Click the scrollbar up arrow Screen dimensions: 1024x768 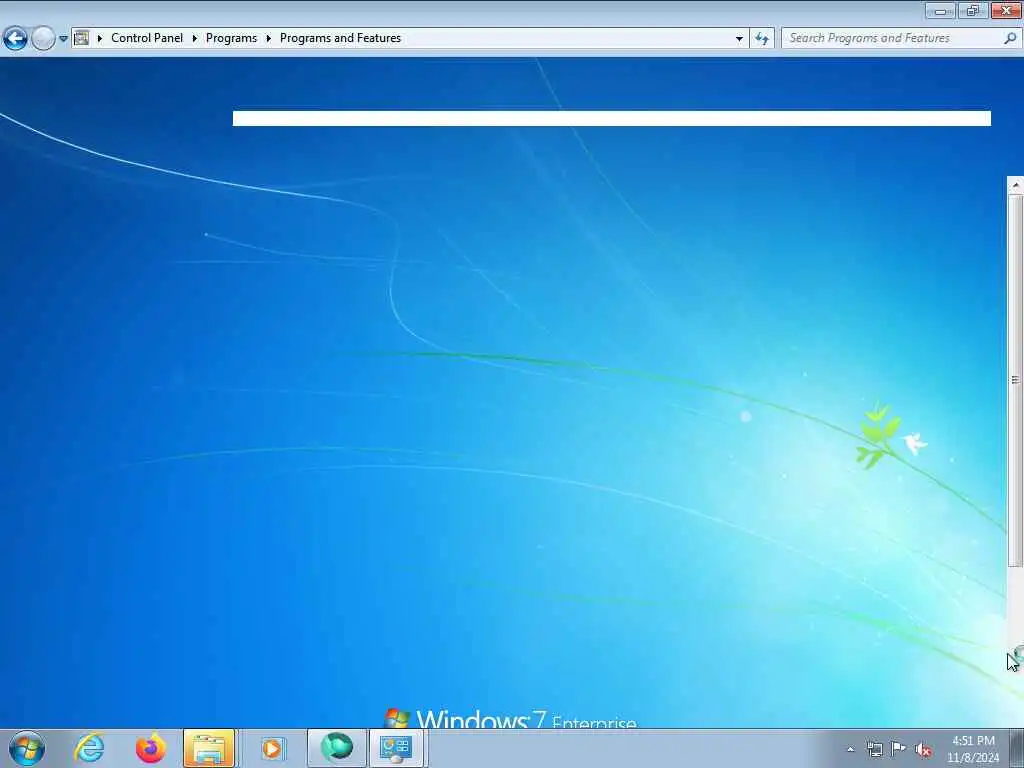1016,185
